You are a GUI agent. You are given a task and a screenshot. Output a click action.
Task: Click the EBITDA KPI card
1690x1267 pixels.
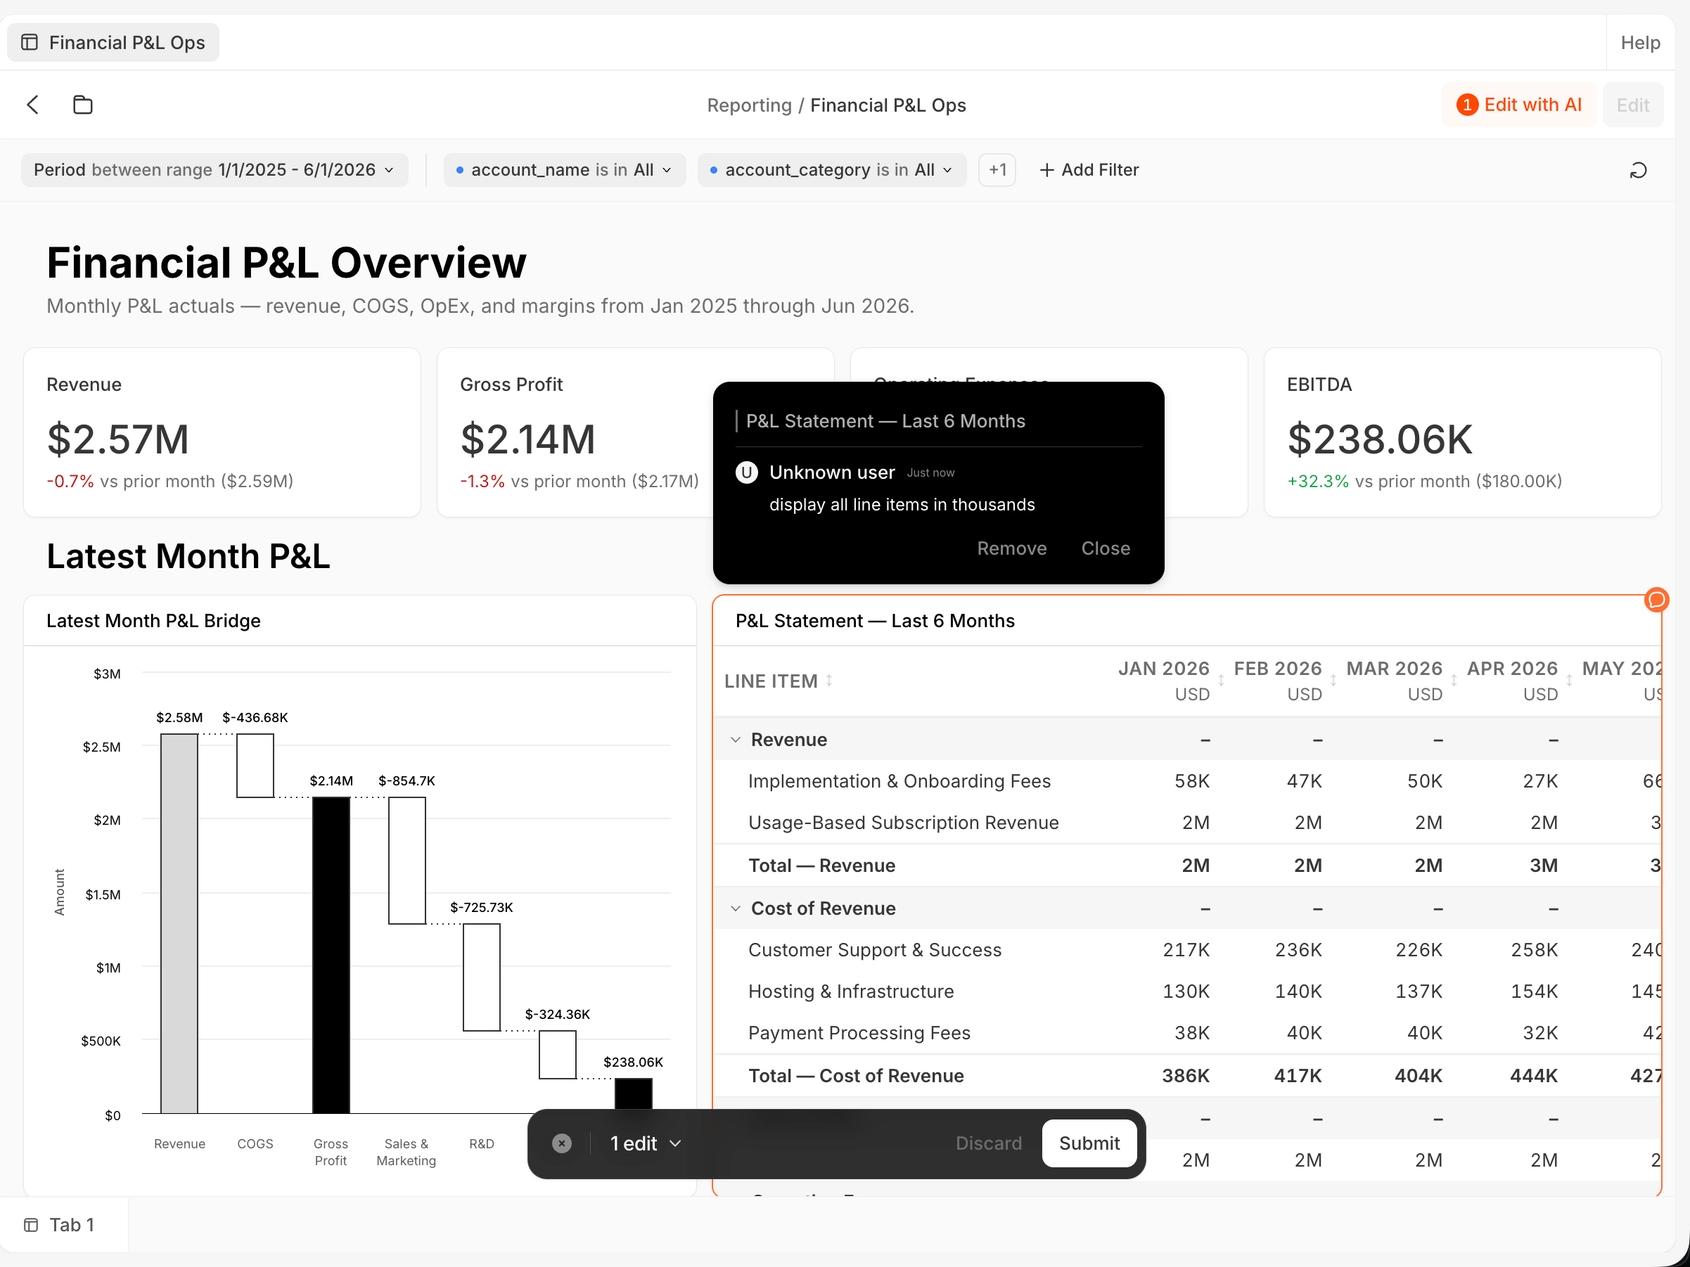(x=1462, y=432)
